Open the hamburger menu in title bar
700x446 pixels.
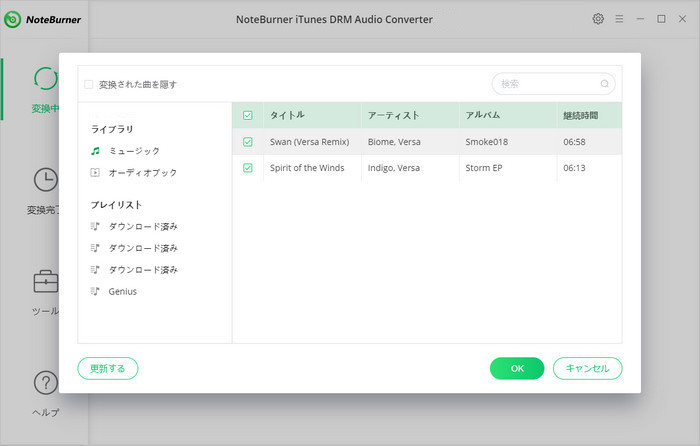(619, 19)
